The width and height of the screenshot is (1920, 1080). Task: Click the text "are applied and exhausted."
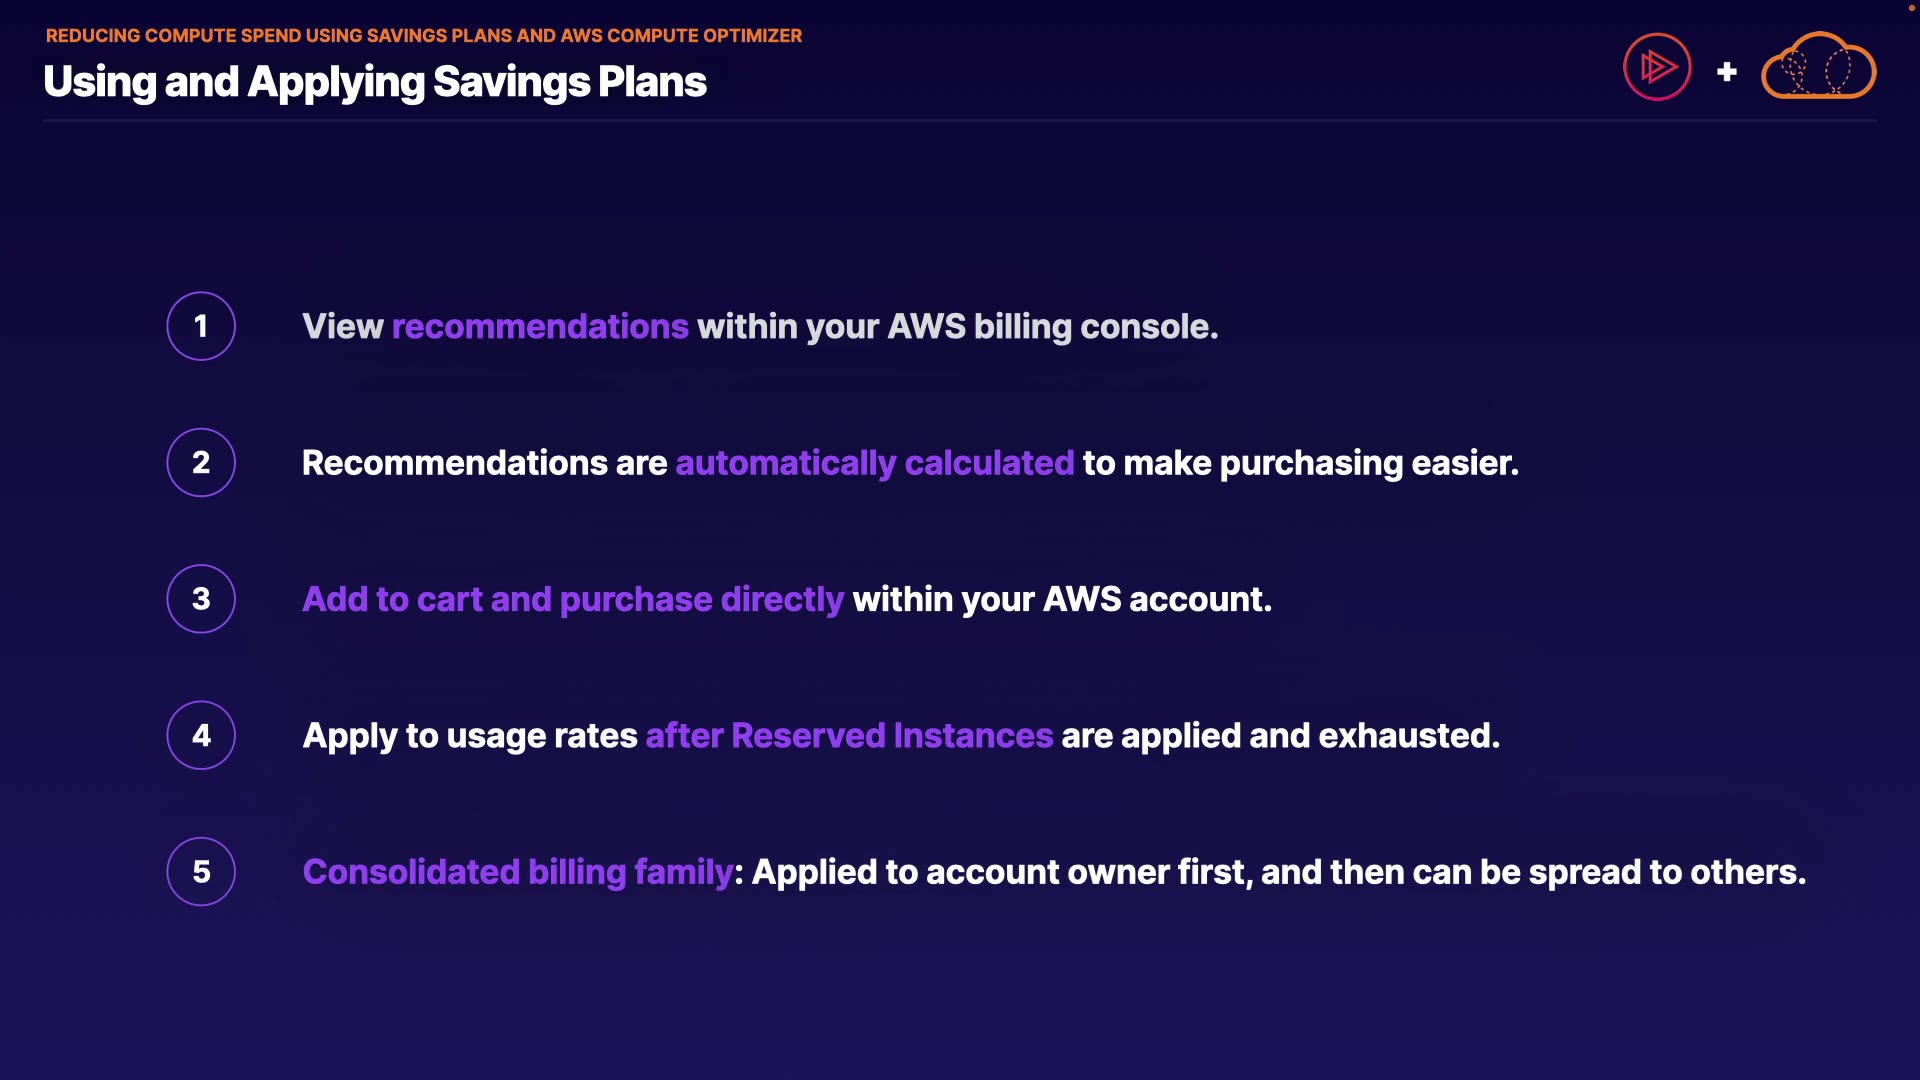pos(1280,736)
